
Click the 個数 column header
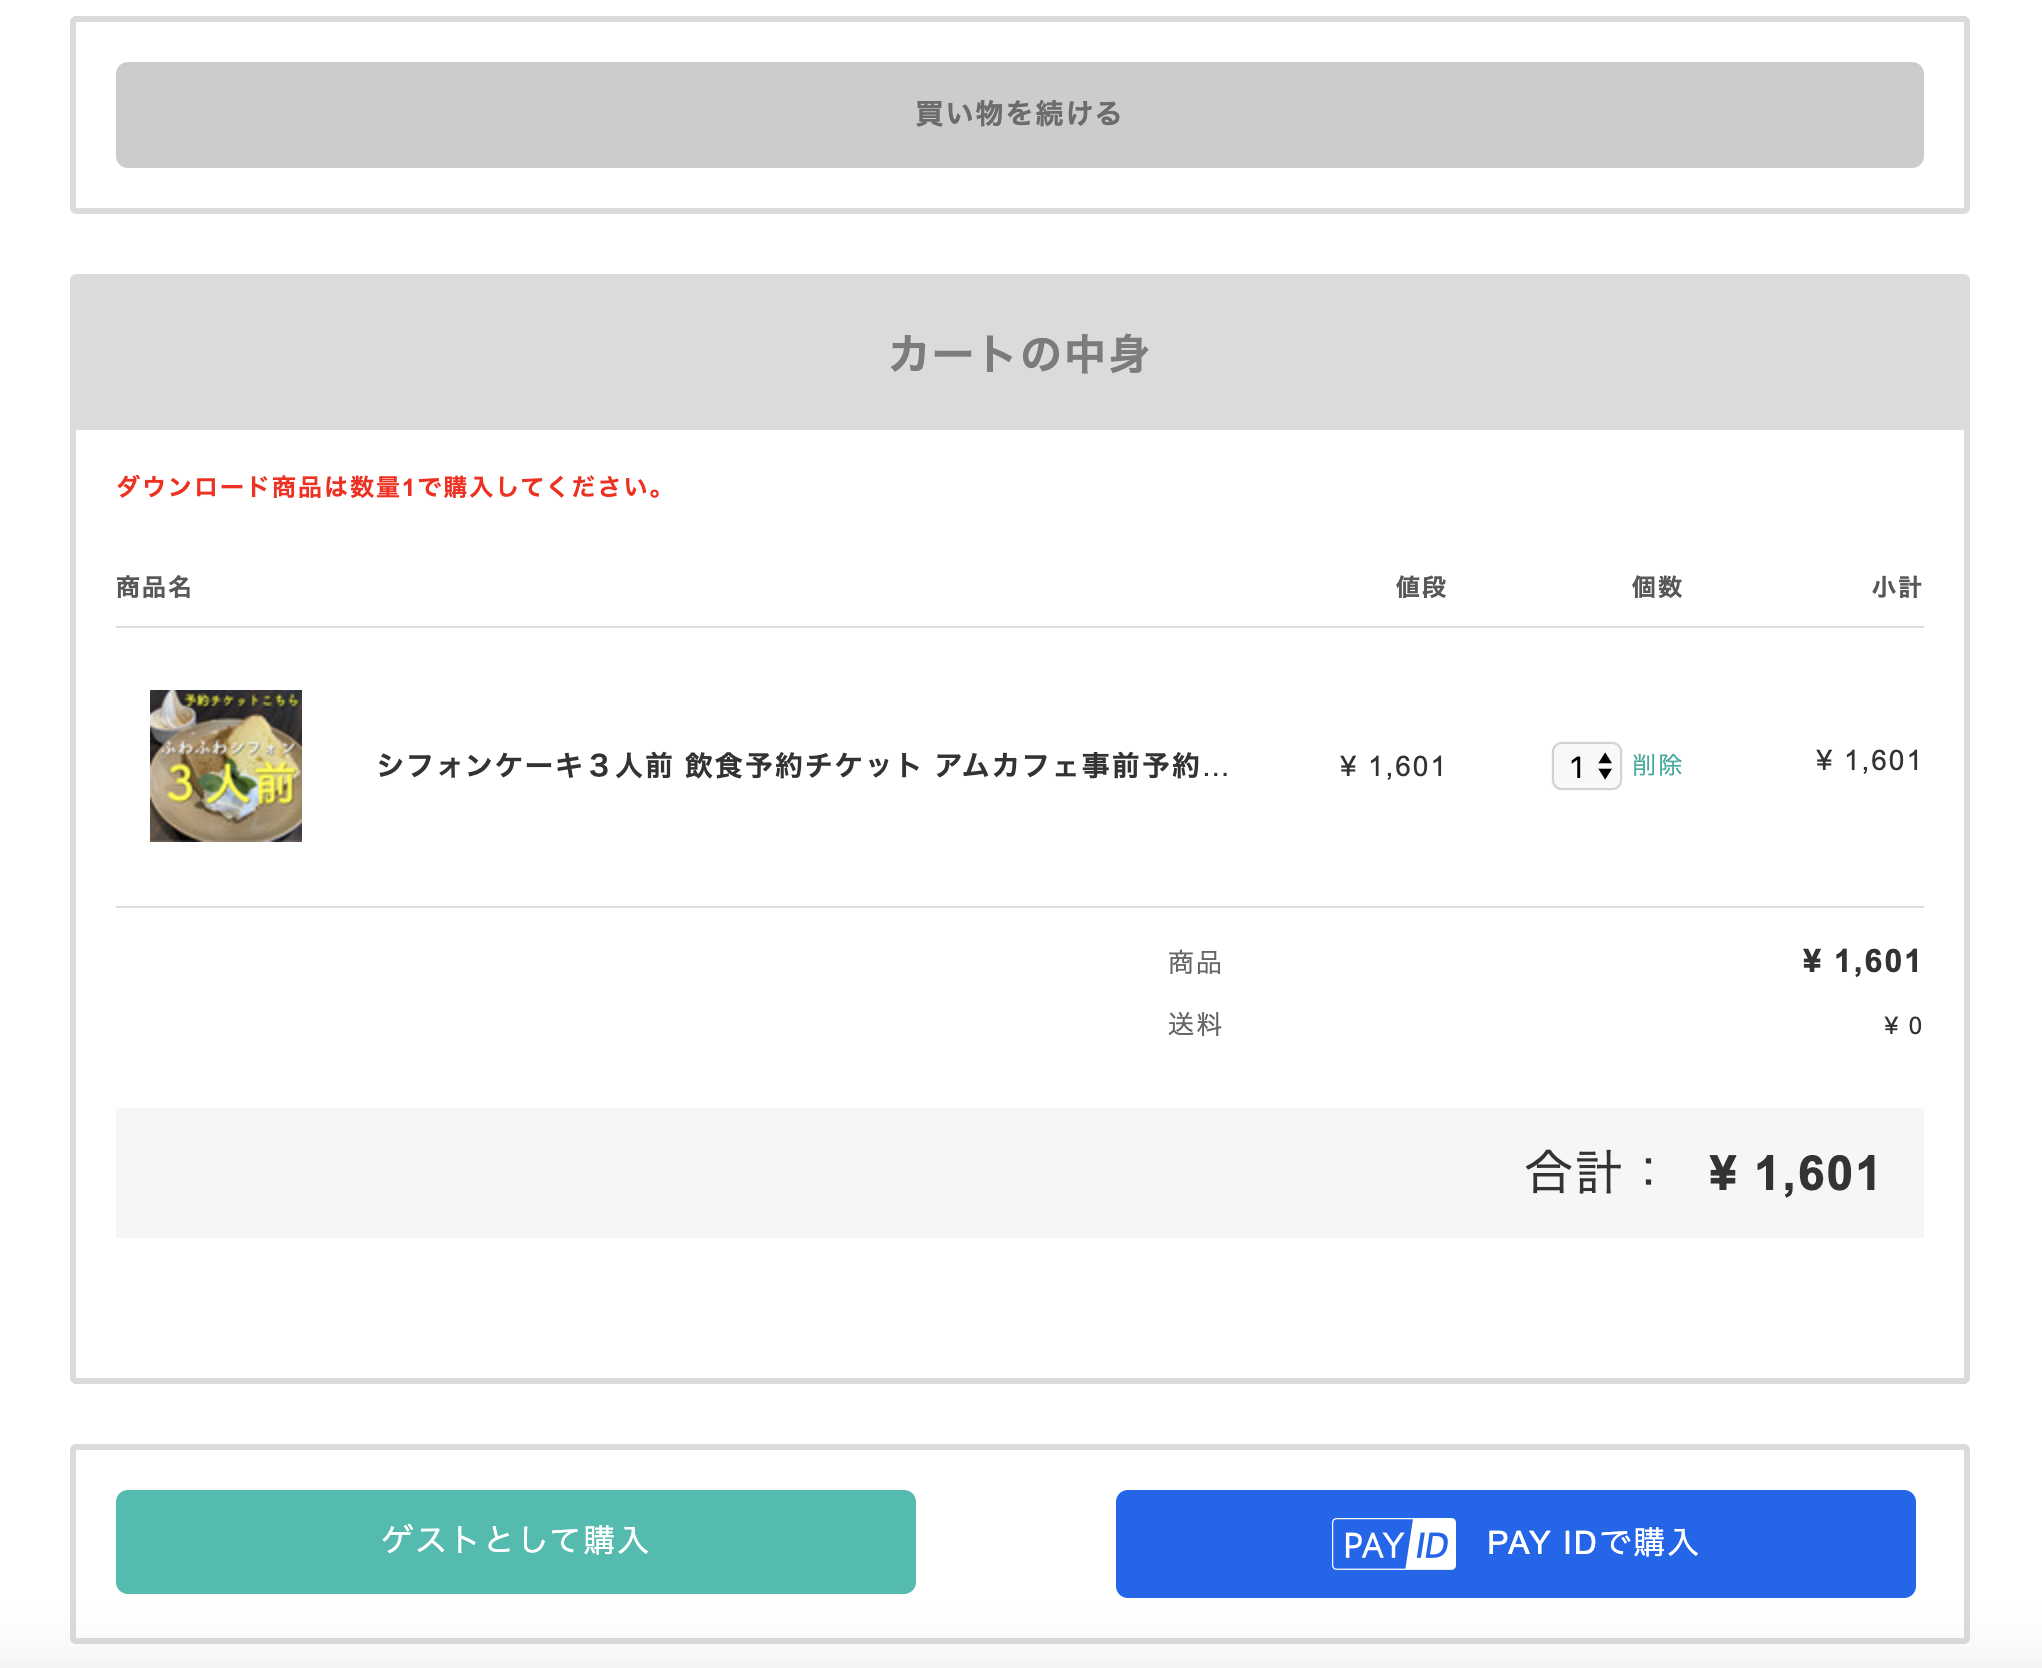coord(1657,587)
